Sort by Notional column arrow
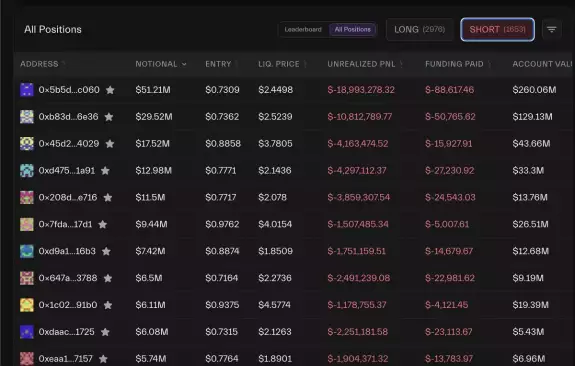The width and height of the screenshot is (575, 366). coord(184,64)
